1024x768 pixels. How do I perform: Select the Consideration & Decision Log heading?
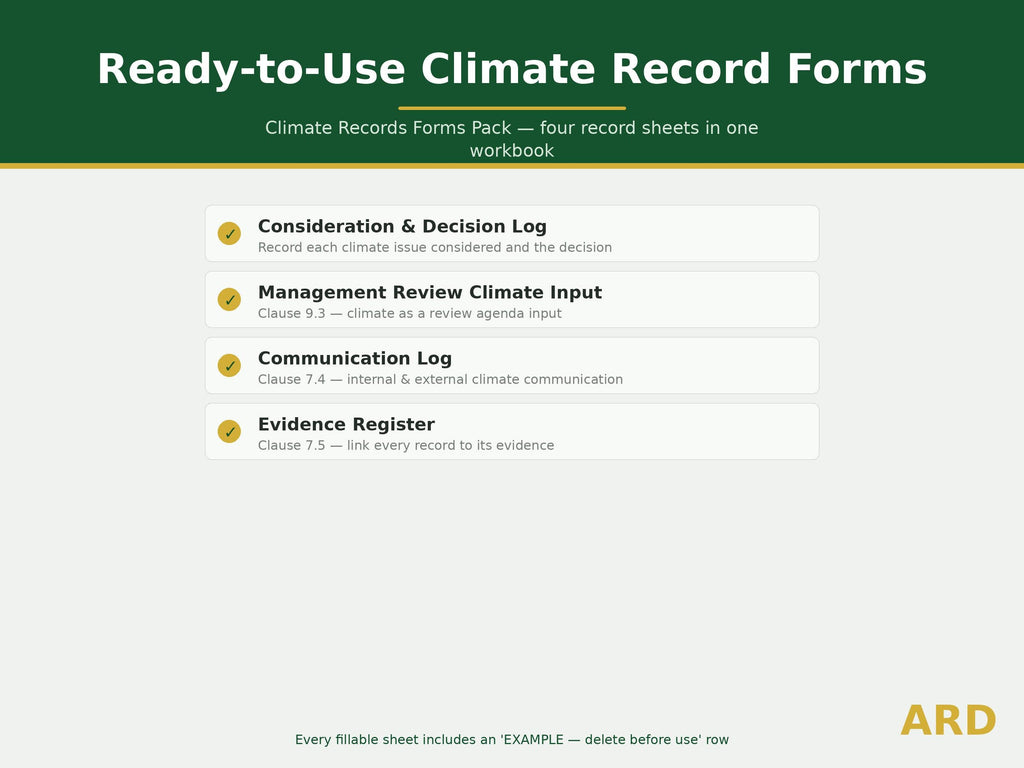[x=402, y=227]
